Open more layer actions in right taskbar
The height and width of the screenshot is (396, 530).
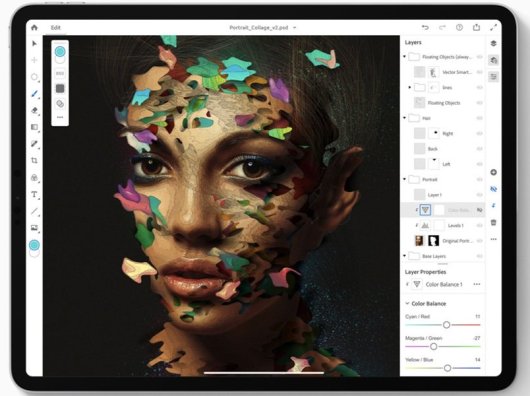click(493, 239)
